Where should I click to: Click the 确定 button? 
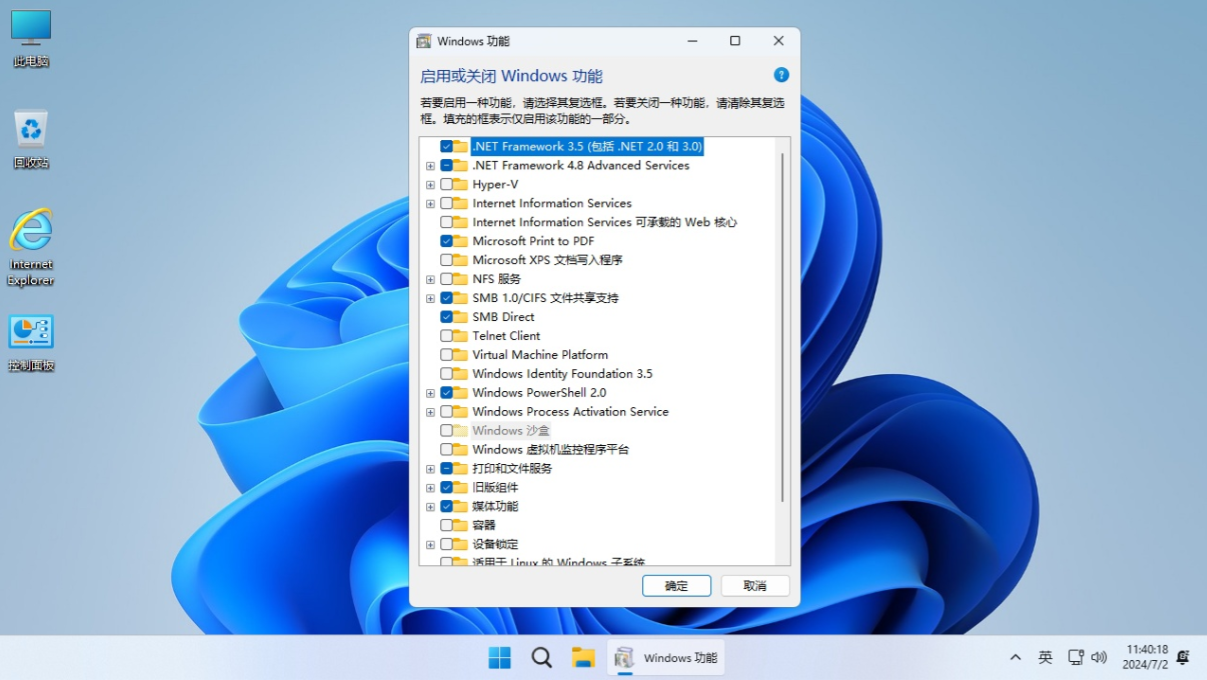[676, 586]
